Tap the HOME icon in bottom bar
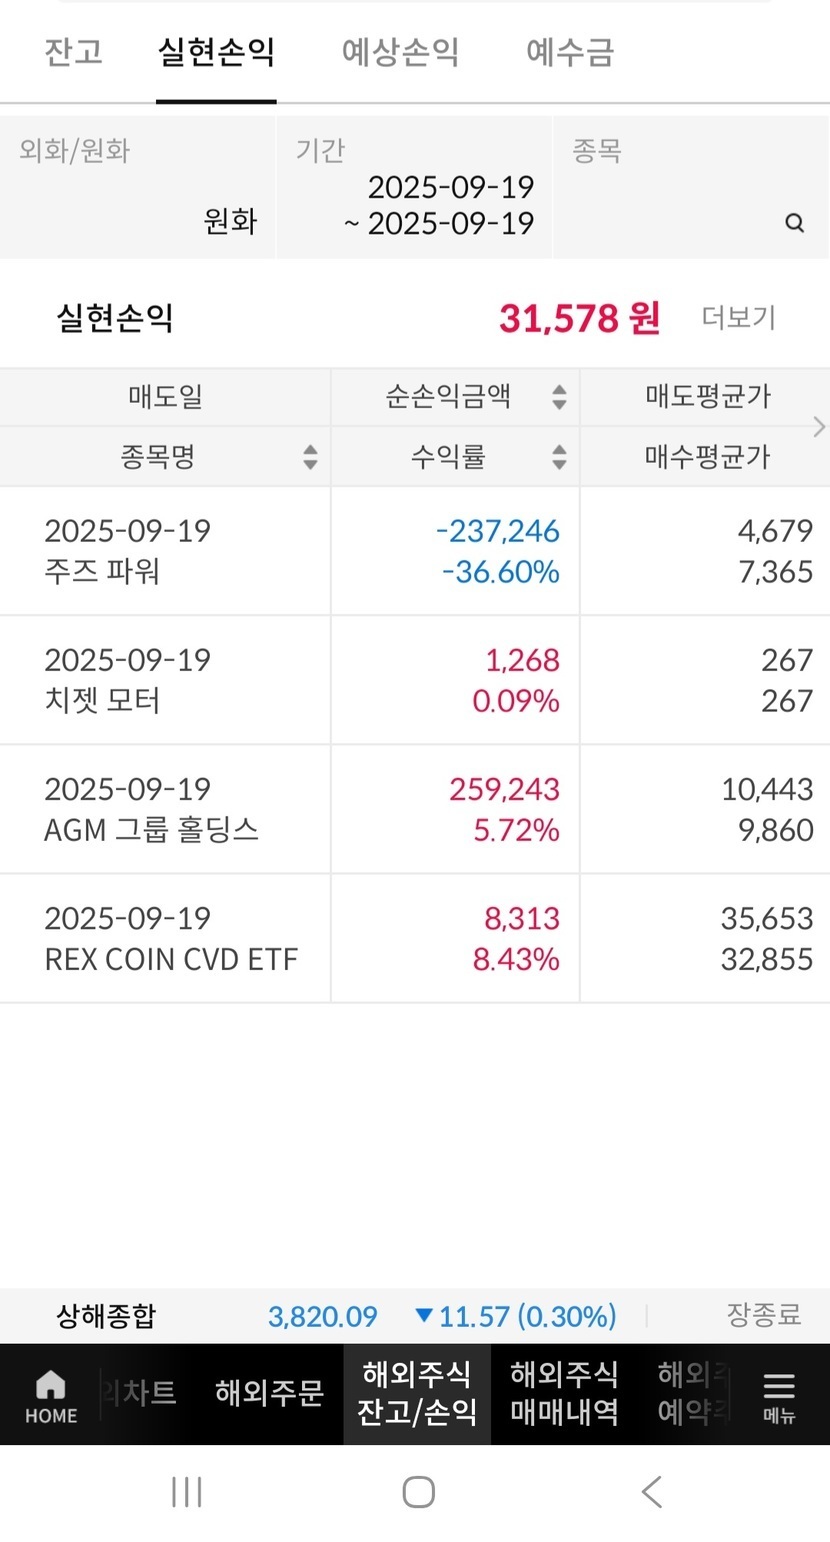The width and height of the screenshot is (830, 1542). 50,1394
